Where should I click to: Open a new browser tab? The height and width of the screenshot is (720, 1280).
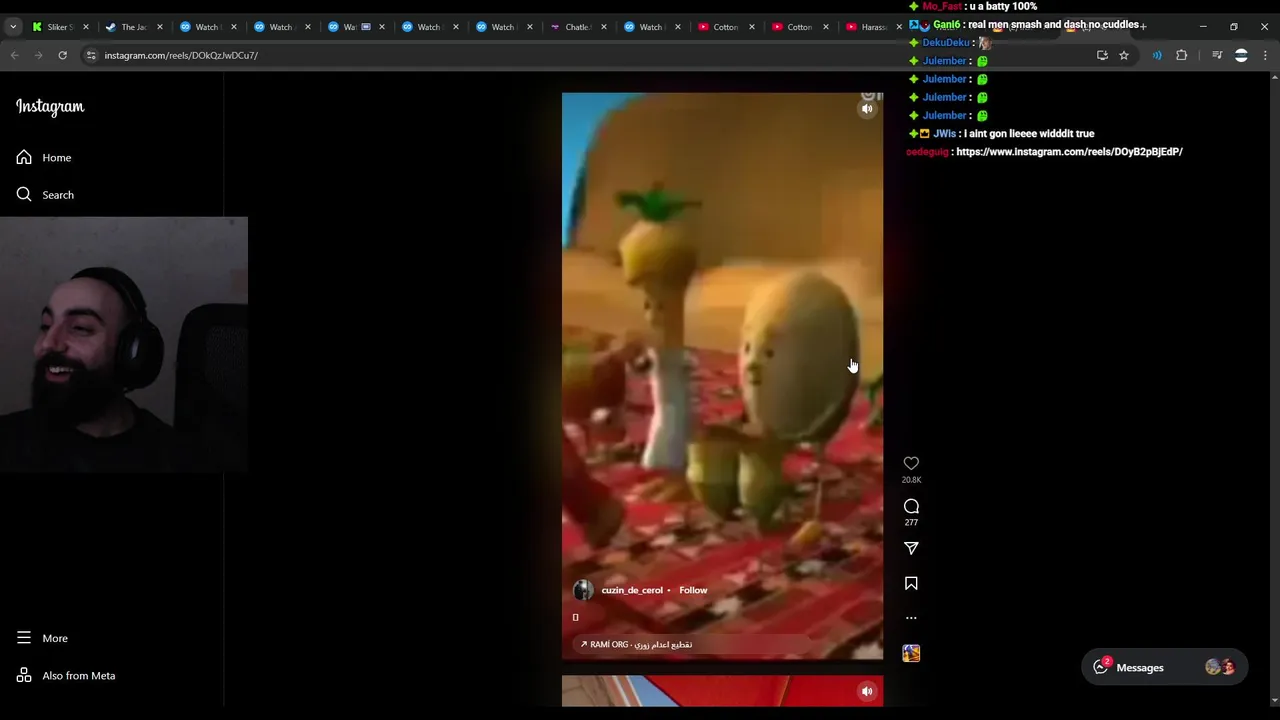click(1143, 27)
